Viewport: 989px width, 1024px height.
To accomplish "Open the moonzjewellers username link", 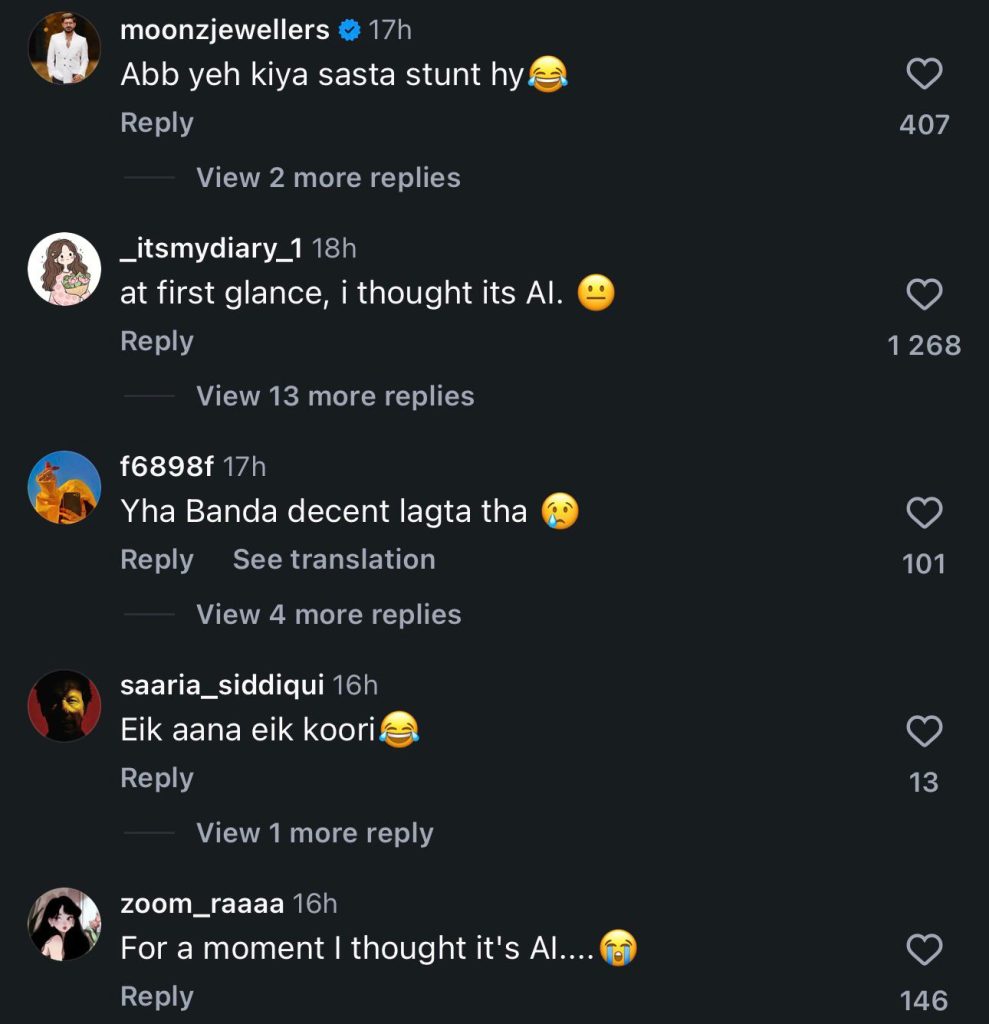I will point(224,30).
